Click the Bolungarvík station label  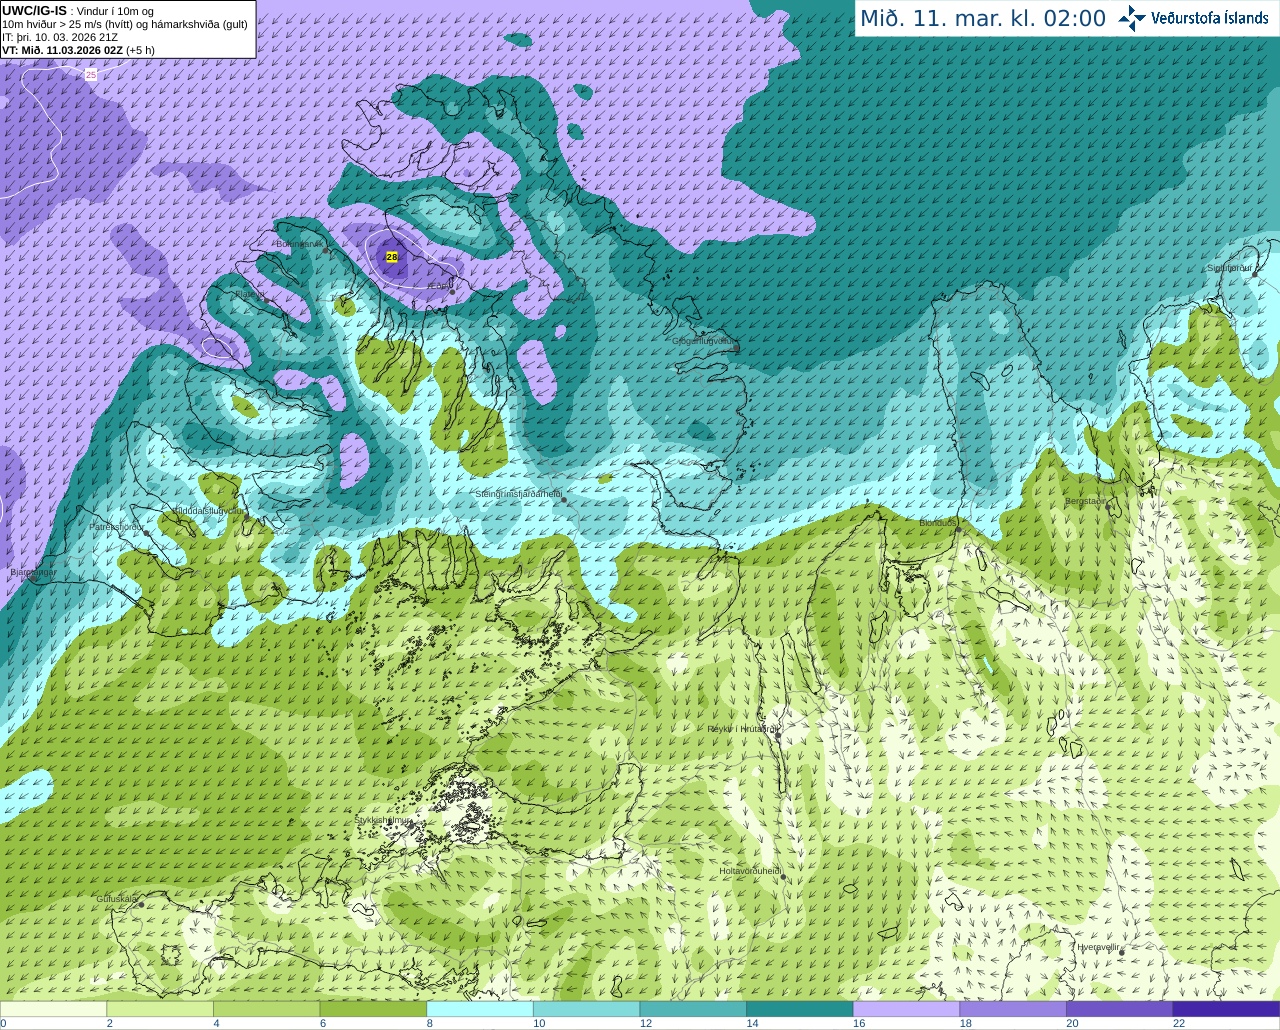pos(299,244)
